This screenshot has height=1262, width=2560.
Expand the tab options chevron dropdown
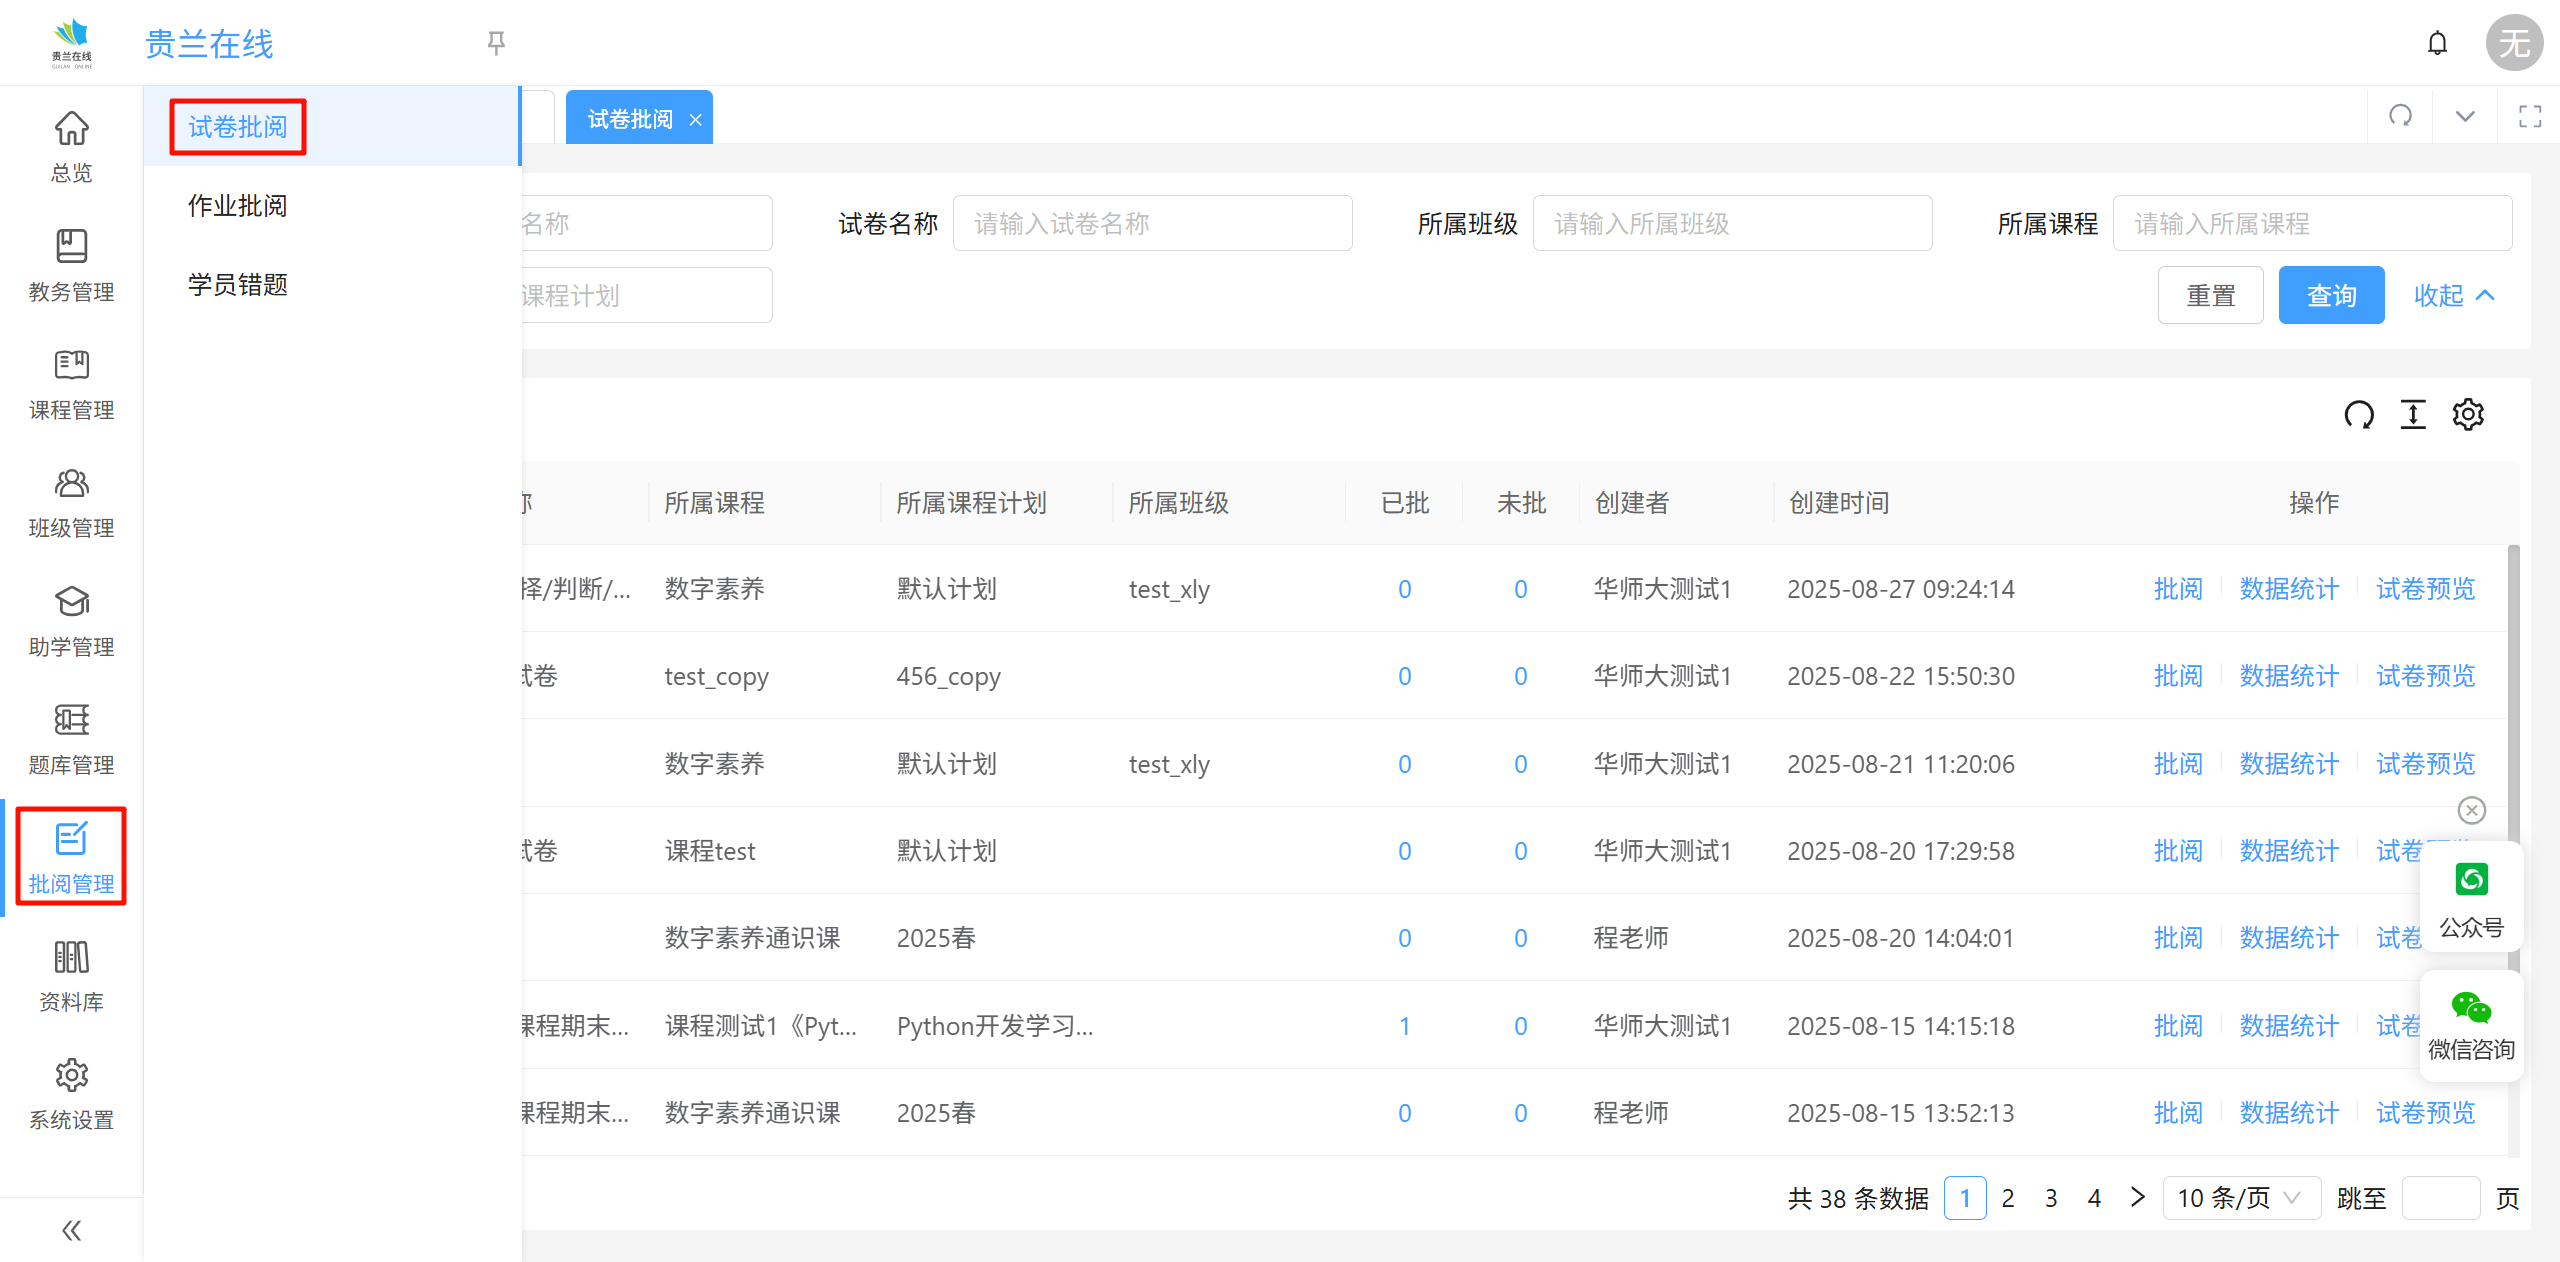(2465, 116)
